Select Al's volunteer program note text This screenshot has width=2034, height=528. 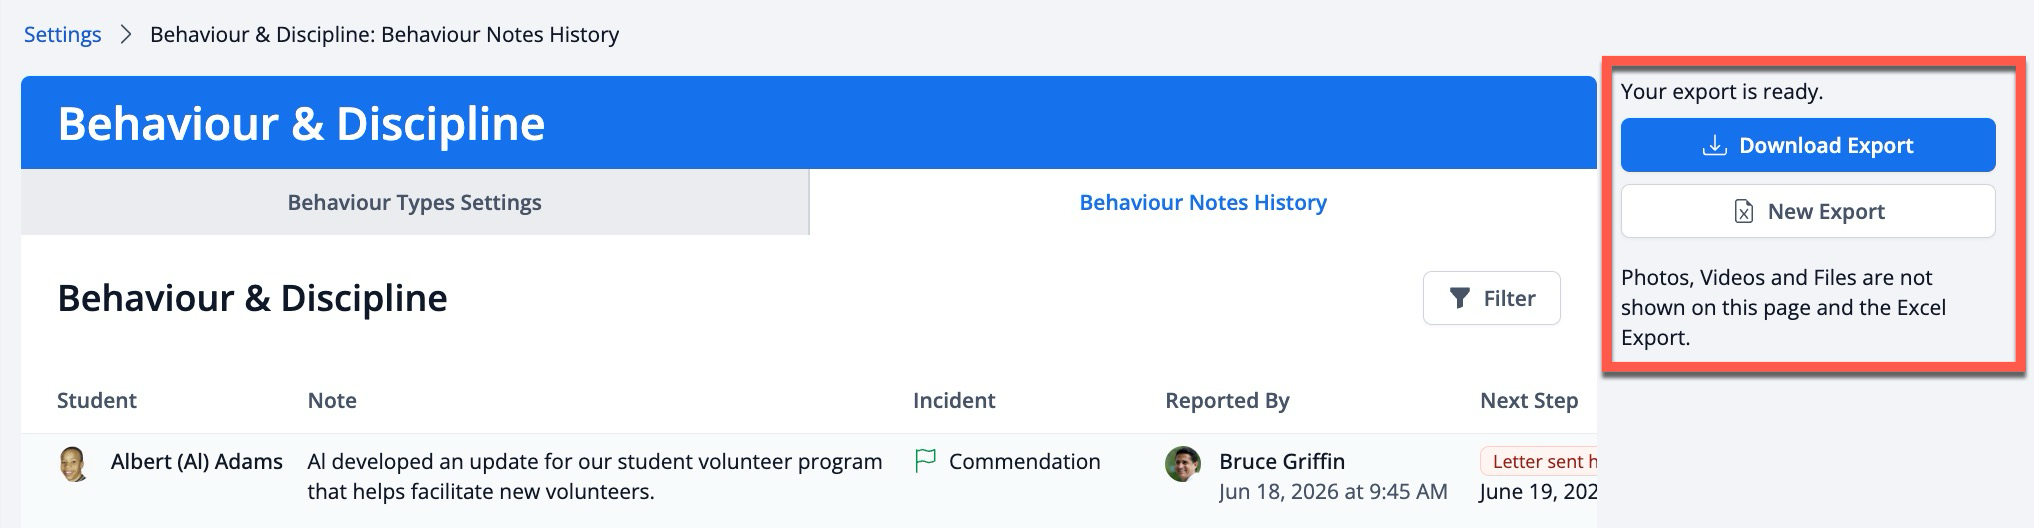coord(594,476)
